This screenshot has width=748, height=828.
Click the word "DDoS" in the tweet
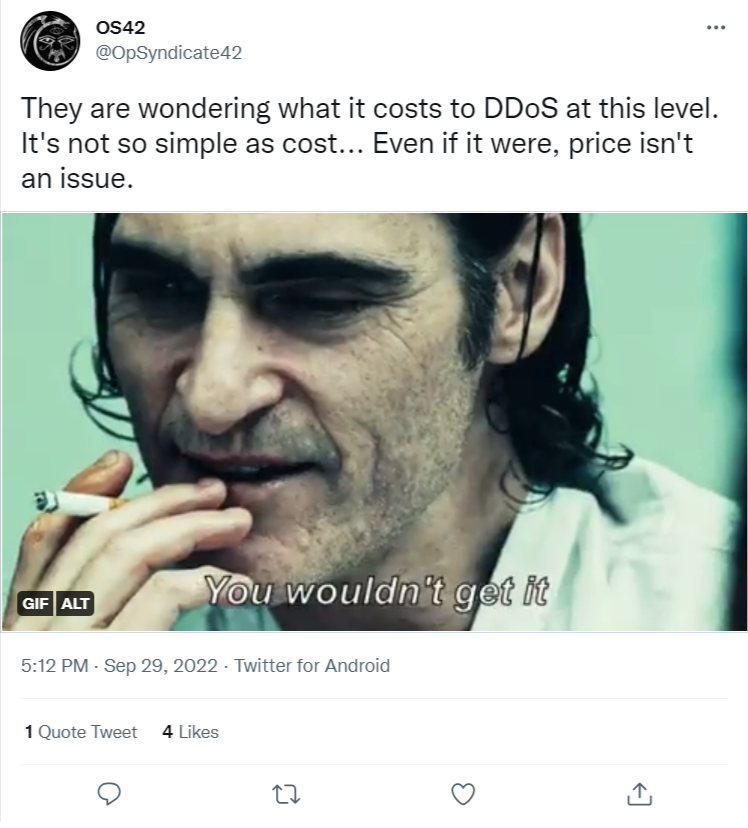pyautogui.click(x=519, y=108)
